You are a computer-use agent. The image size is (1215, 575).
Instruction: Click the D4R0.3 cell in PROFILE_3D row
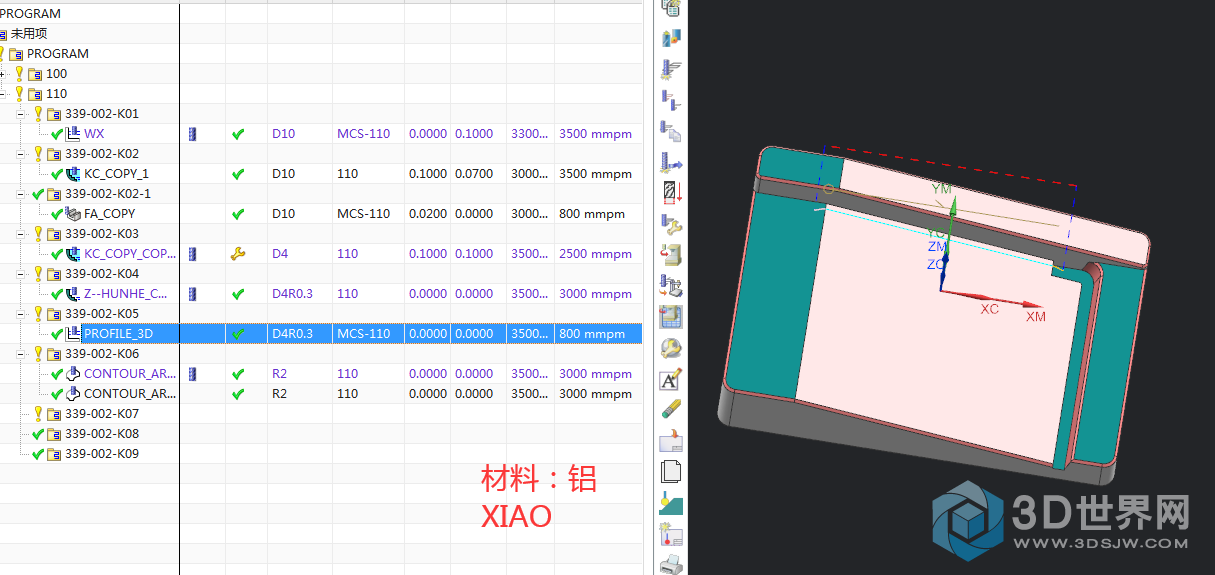pos(292,334)
